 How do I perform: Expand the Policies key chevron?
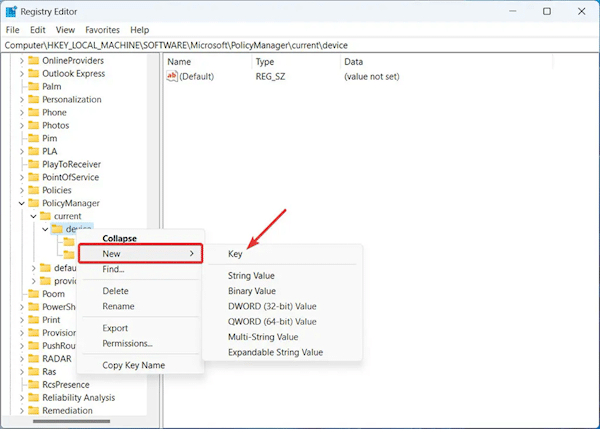point(21,190)
